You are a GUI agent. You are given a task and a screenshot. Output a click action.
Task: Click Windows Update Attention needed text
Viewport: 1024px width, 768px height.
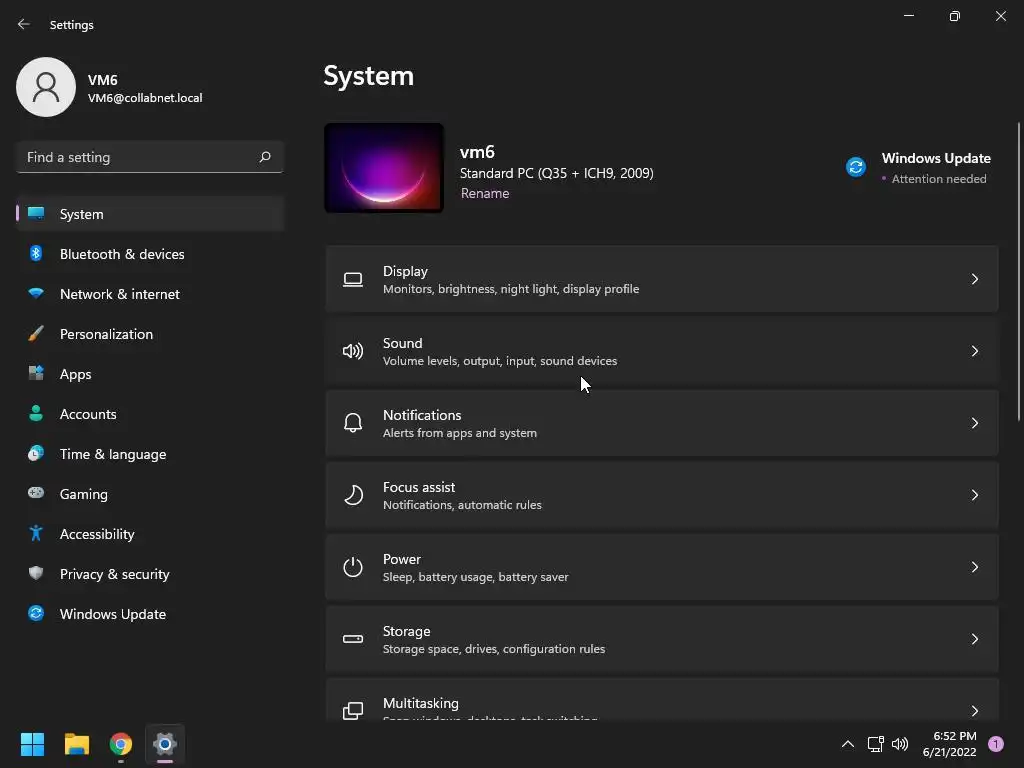pos(939,179)
